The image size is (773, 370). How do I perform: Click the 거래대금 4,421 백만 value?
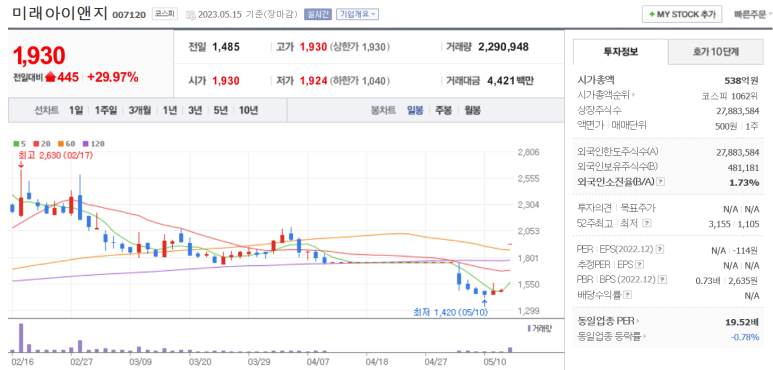(x=510, y=81)
